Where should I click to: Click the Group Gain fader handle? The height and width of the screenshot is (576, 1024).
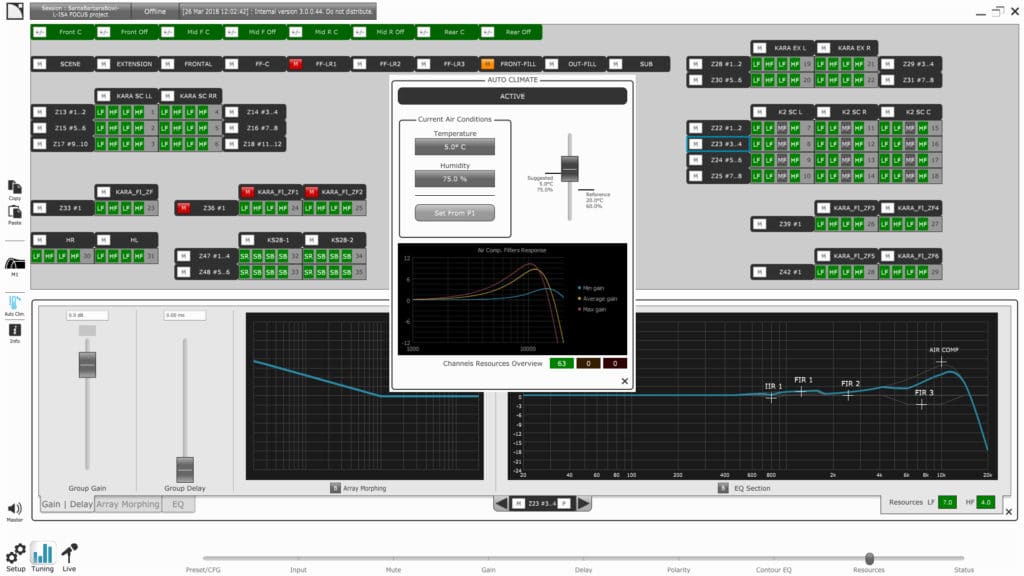coord(87,364)
